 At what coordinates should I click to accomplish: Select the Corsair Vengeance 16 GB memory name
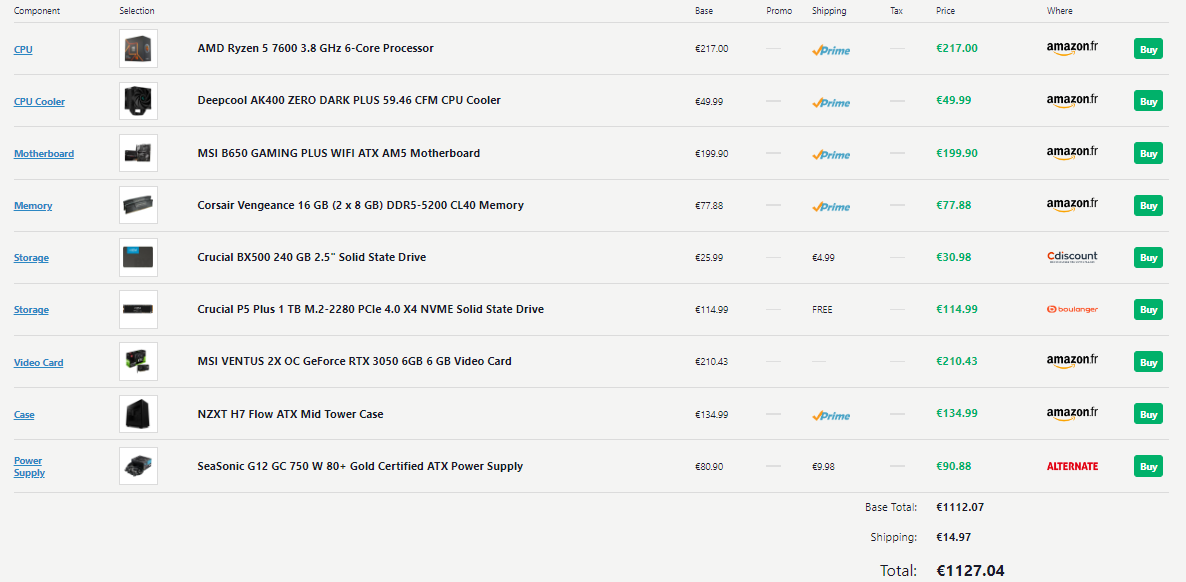360,205
